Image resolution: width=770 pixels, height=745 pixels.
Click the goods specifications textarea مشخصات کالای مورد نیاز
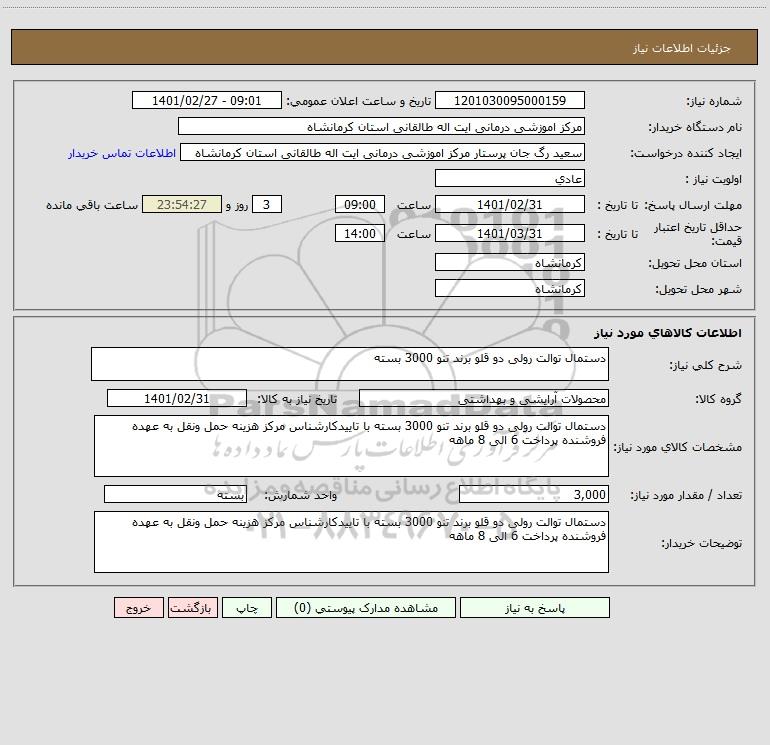point(351,446)
